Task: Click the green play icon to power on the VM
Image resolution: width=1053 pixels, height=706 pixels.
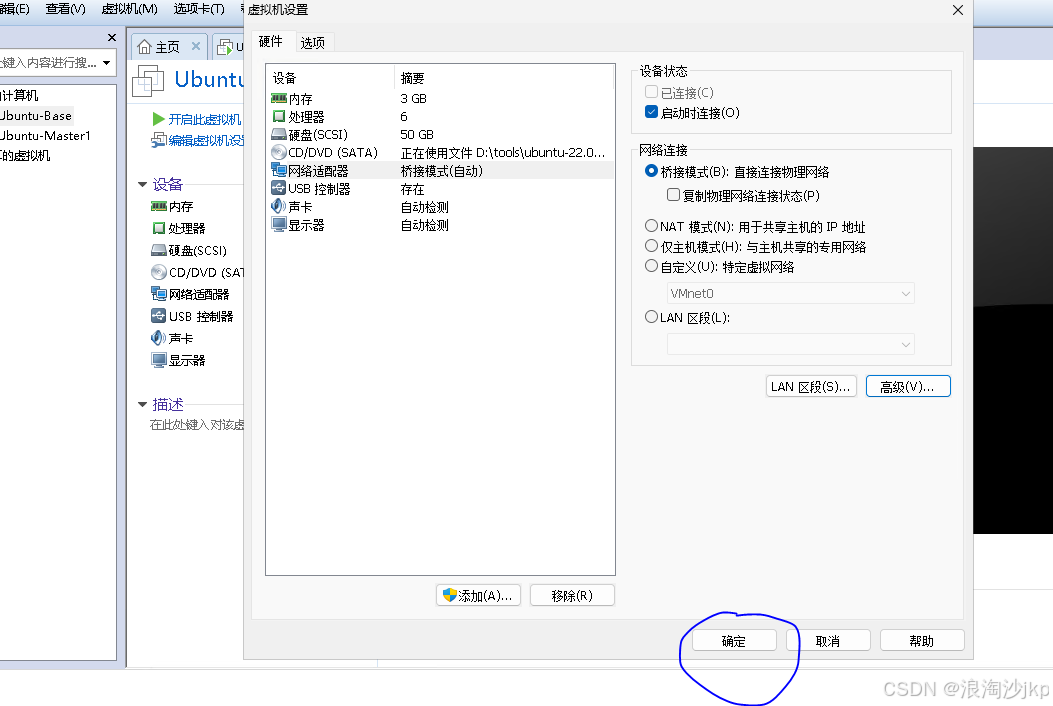Action: tap(158, 119)
